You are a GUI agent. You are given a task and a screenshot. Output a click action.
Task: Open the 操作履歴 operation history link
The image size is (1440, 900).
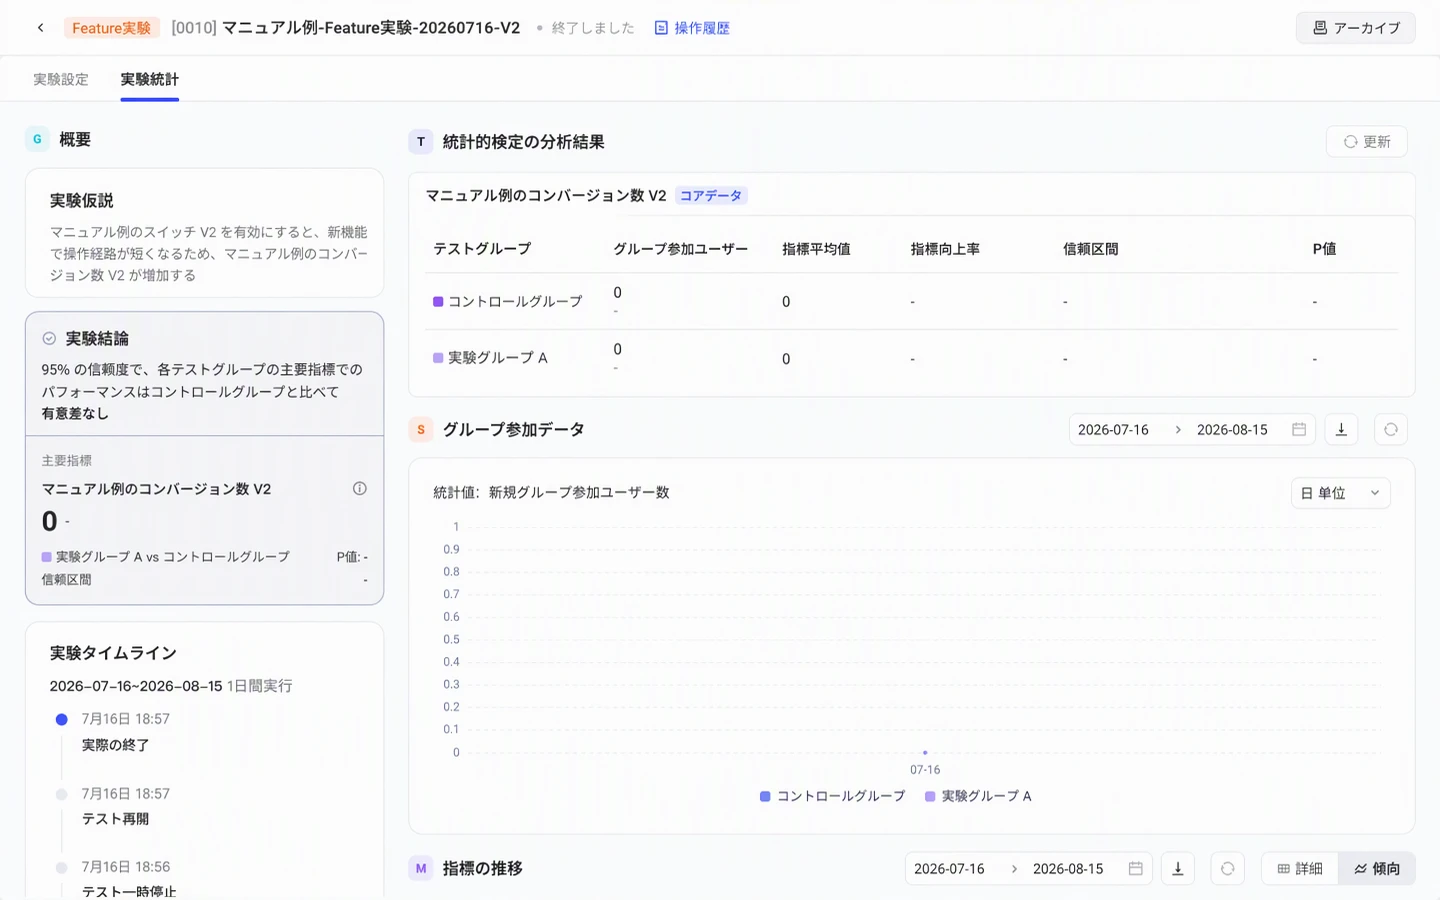[692, 28]
